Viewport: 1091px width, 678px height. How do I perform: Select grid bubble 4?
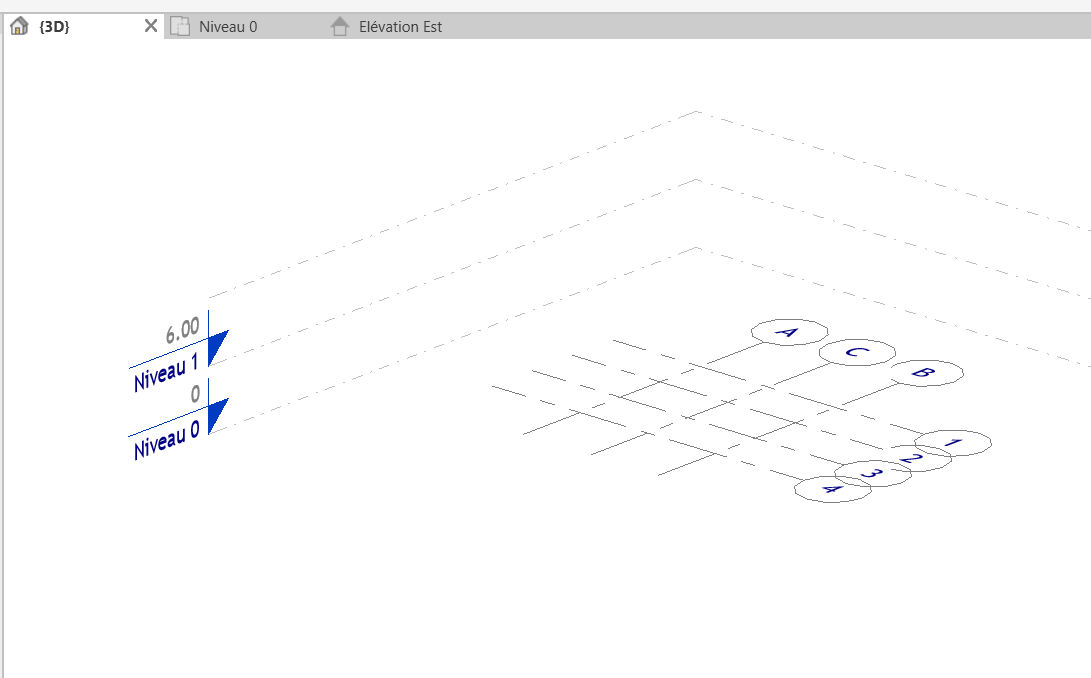coord(833,489)
